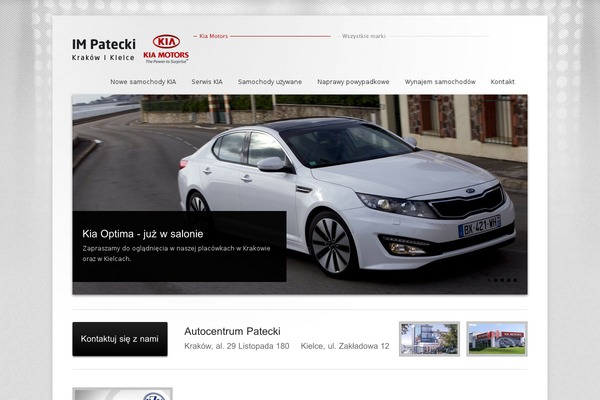
Task: Open Nowe samochody KIA menu
Action: (x=143, y=81)
